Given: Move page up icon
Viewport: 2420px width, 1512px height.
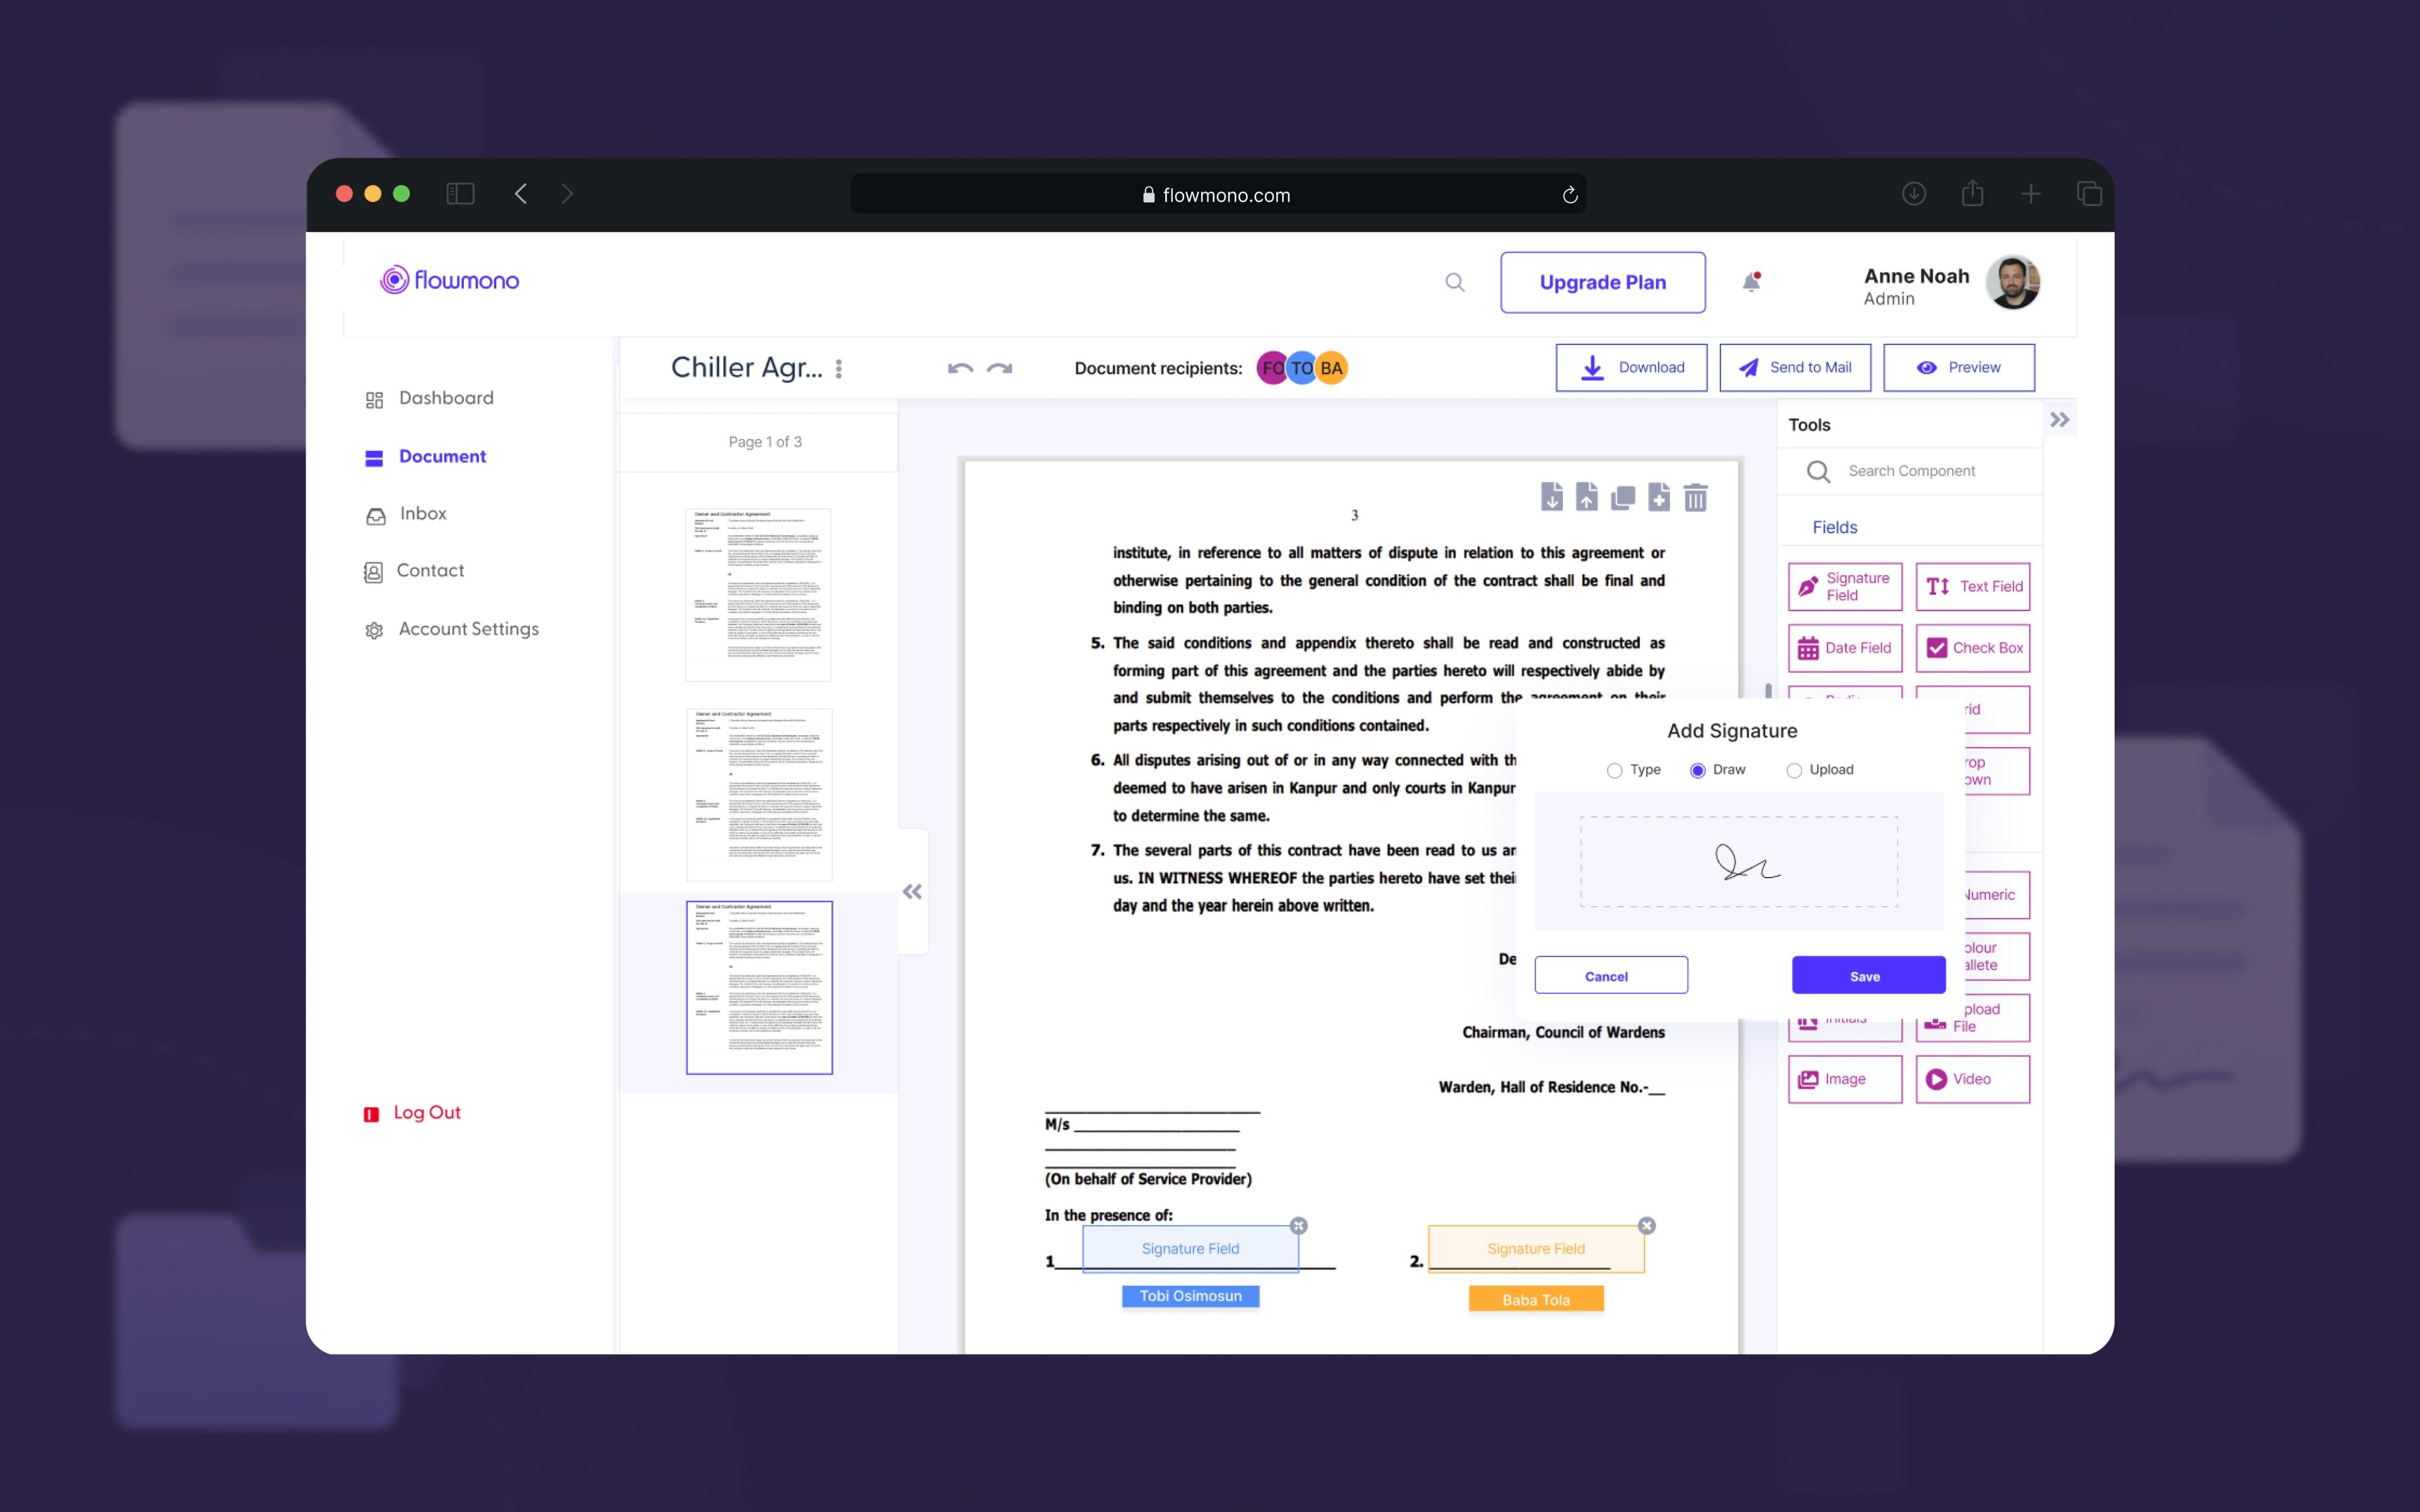Looking at the screenshot, I should pos(1587,497).
